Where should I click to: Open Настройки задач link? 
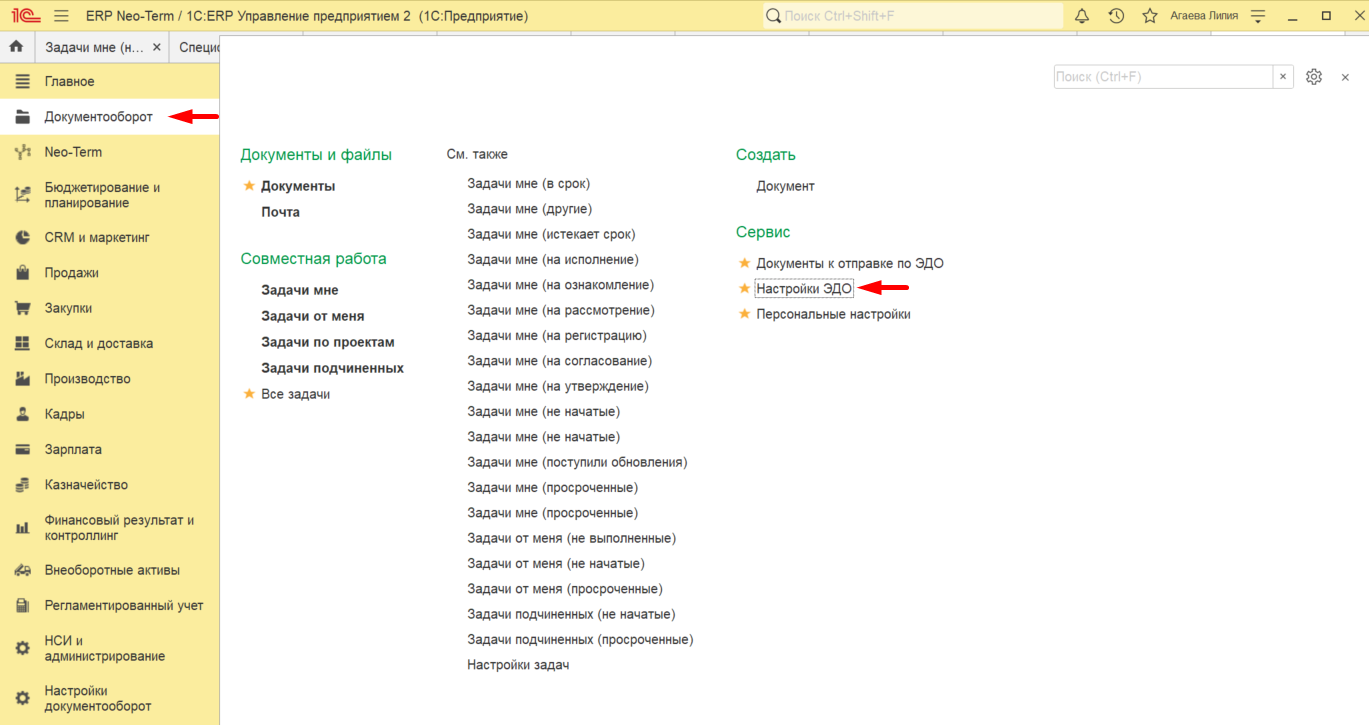[x=518, y=665]
